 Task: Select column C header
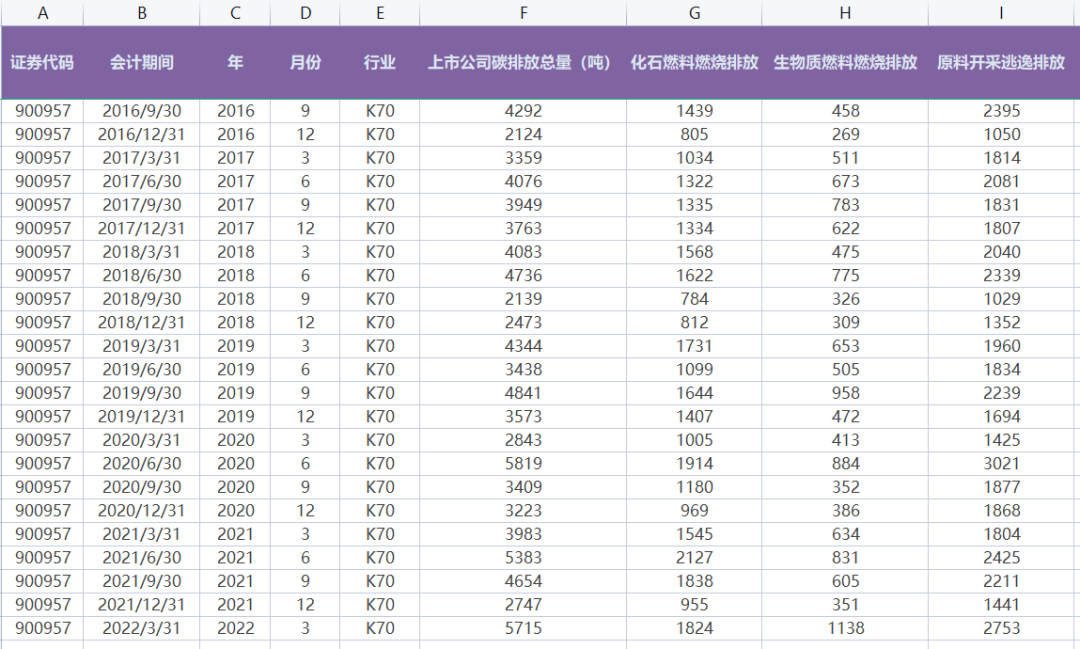[235, 13]
